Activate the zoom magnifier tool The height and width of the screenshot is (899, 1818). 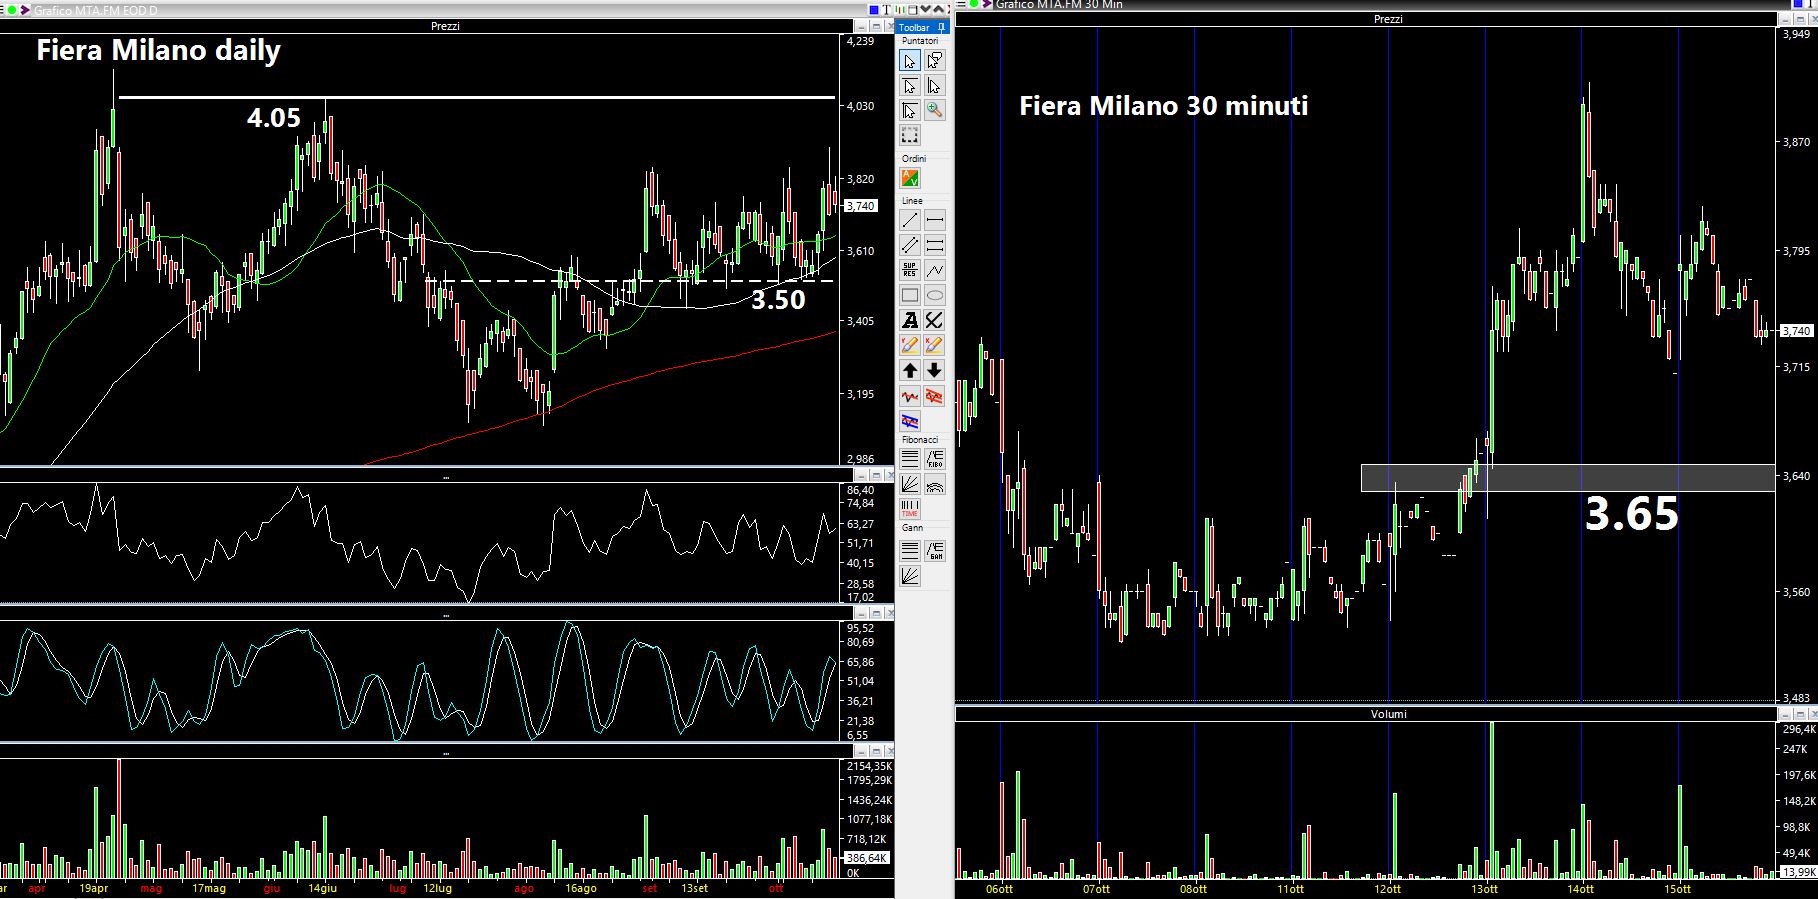934,110
